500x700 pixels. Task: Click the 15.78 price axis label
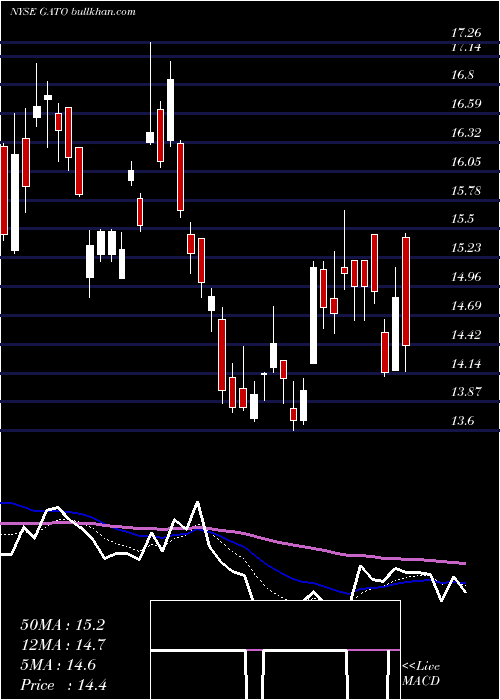pyautogui.click(x=466, y=191)
